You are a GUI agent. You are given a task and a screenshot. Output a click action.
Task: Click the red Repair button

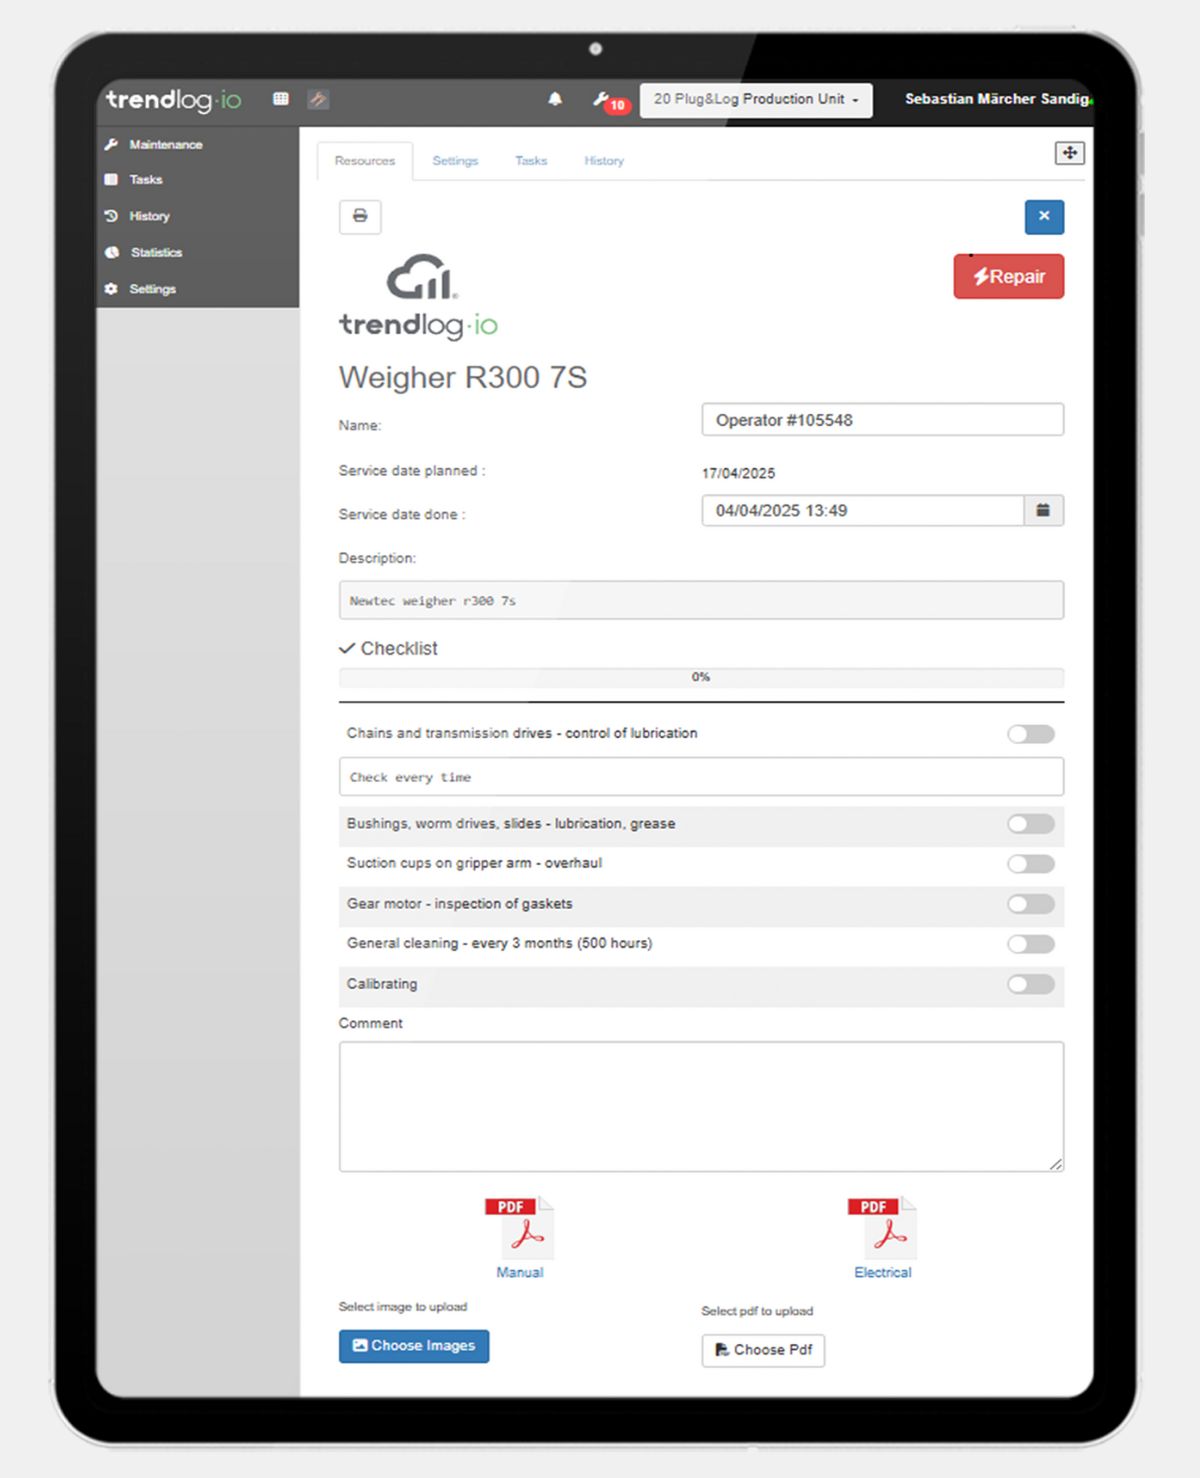point(1009,277)
